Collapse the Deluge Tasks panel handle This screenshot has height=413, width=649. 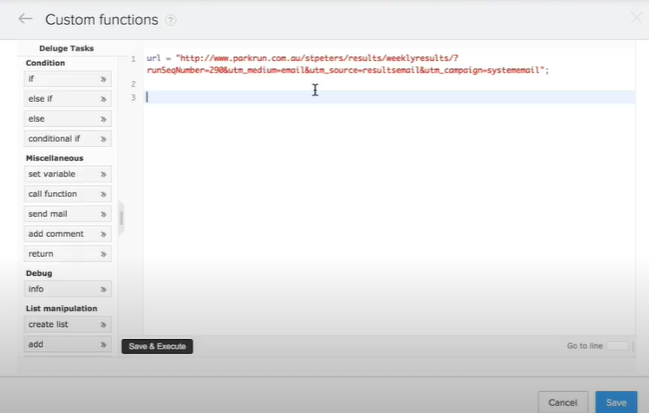(121, 218)
